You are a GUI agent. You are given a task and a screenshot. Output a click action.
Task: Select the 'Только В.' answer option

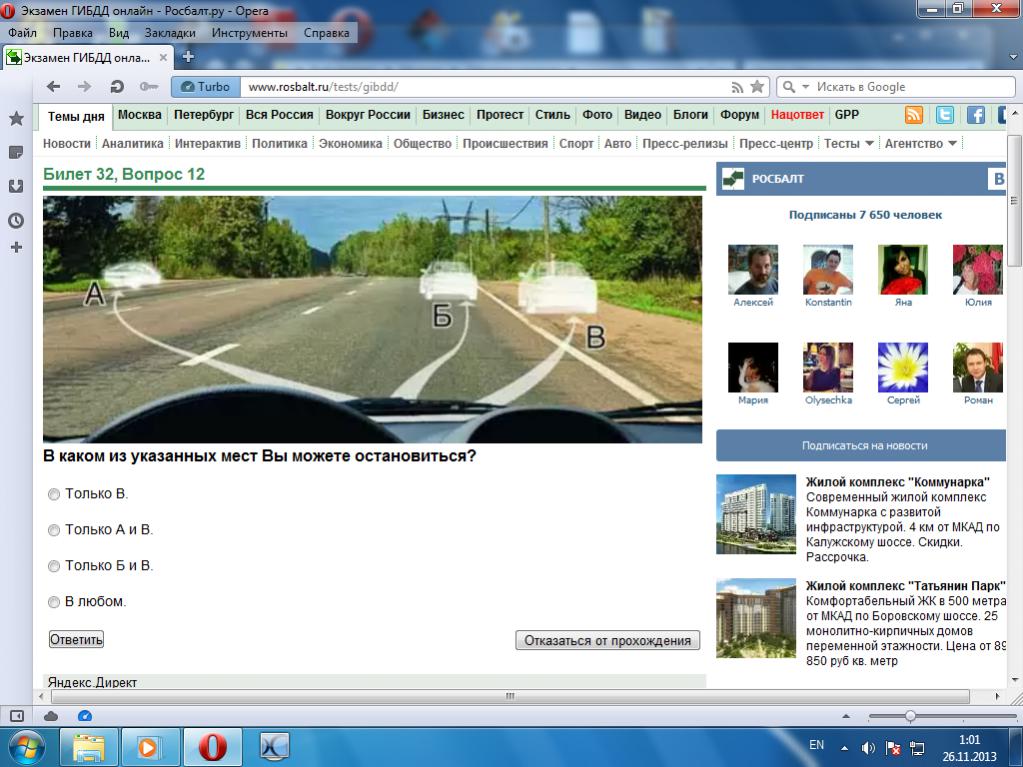(x=54, y=494)
